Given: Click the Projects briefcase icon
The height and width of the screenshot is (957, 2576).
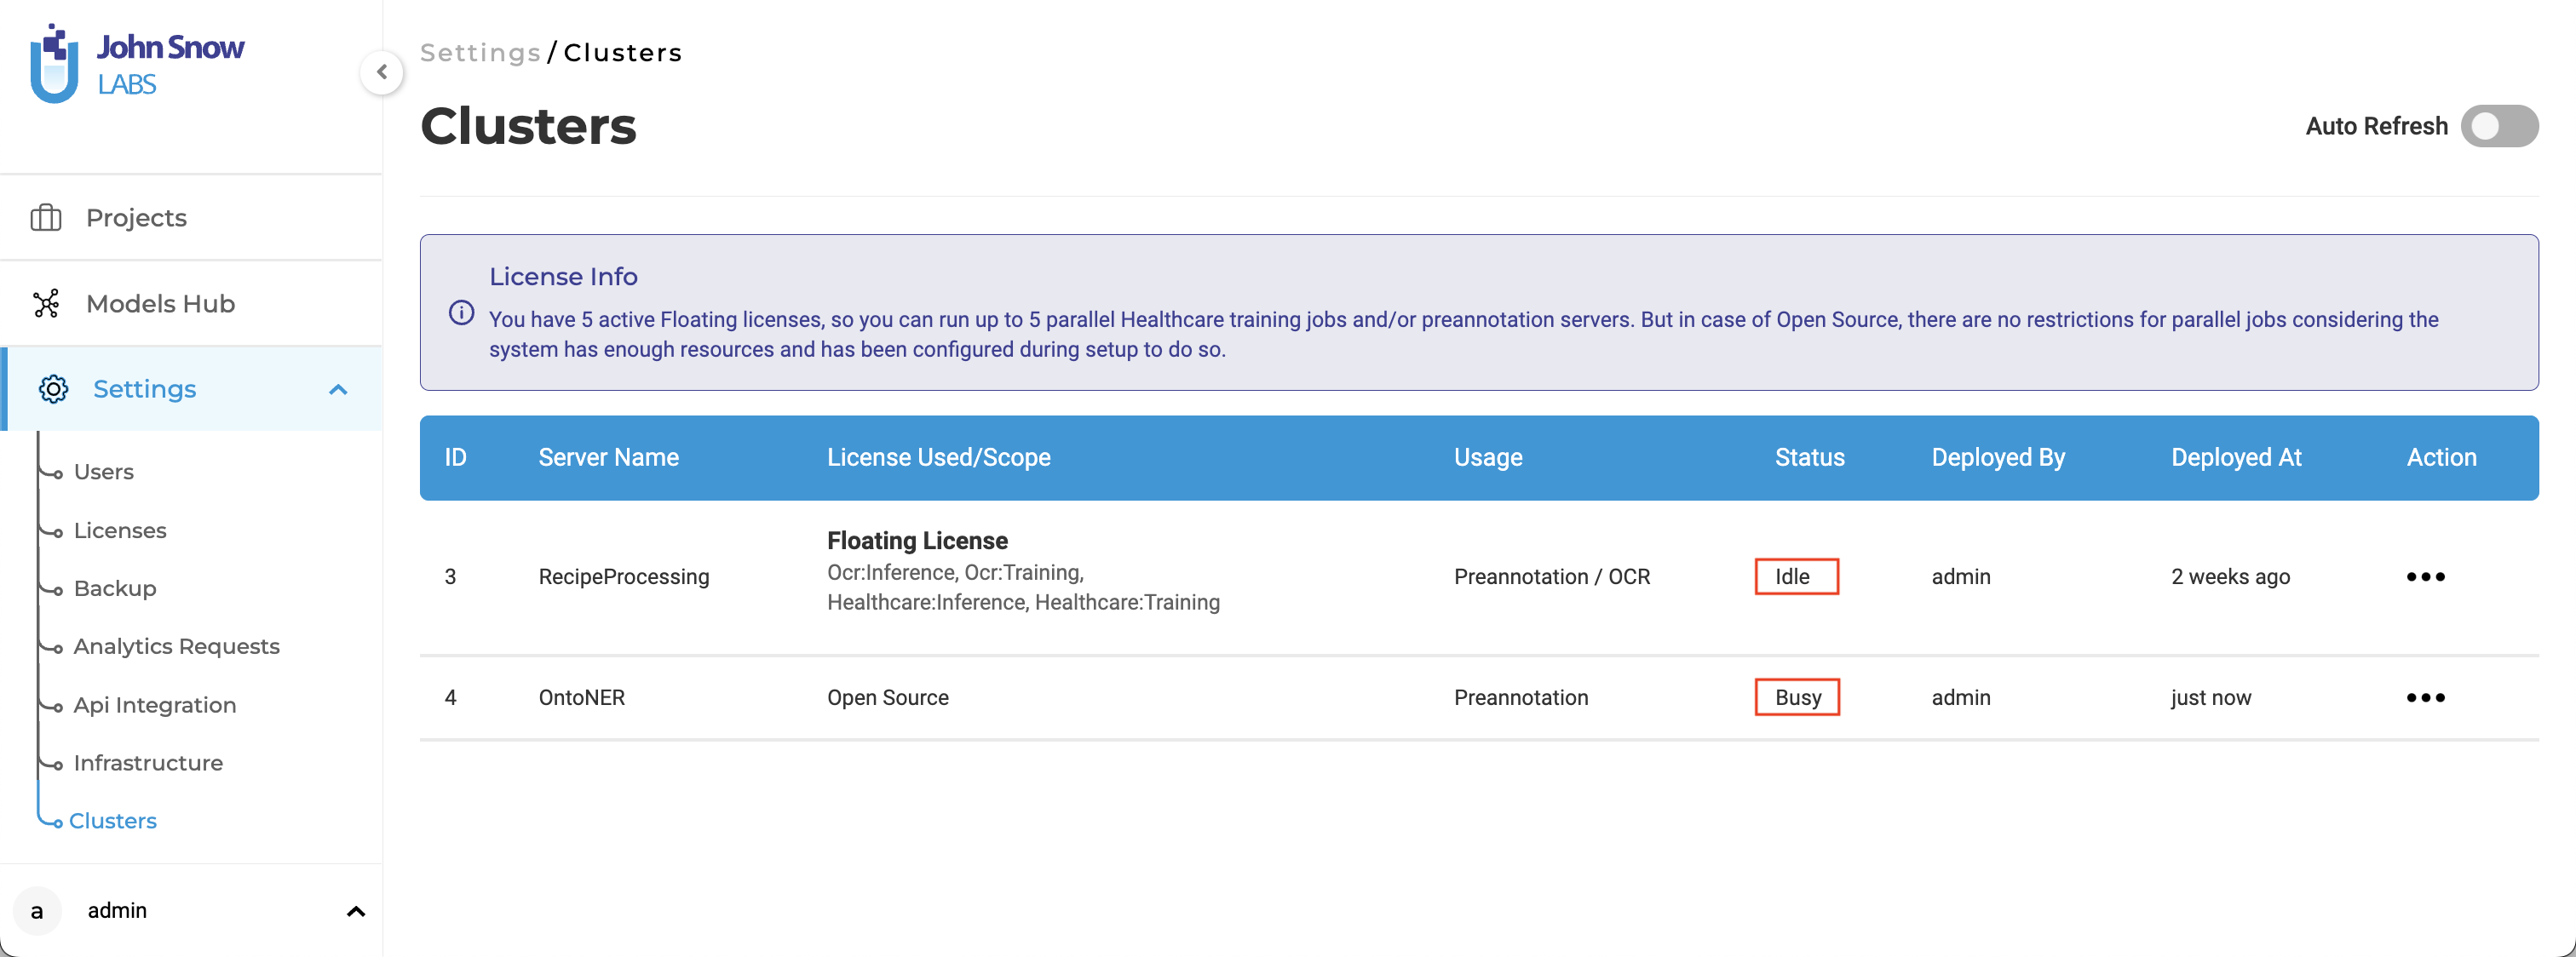Looking at the screenshot, I should (x=46, y=218).
